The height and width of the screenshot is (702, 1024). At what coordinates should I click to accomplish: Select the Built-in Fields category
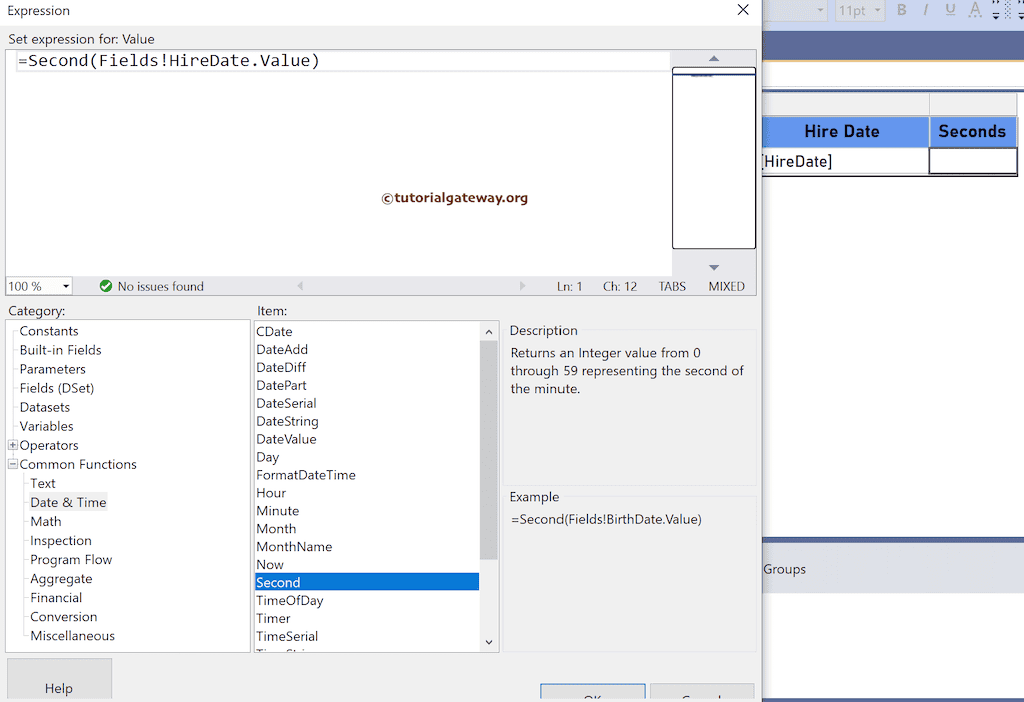(61, 350)
